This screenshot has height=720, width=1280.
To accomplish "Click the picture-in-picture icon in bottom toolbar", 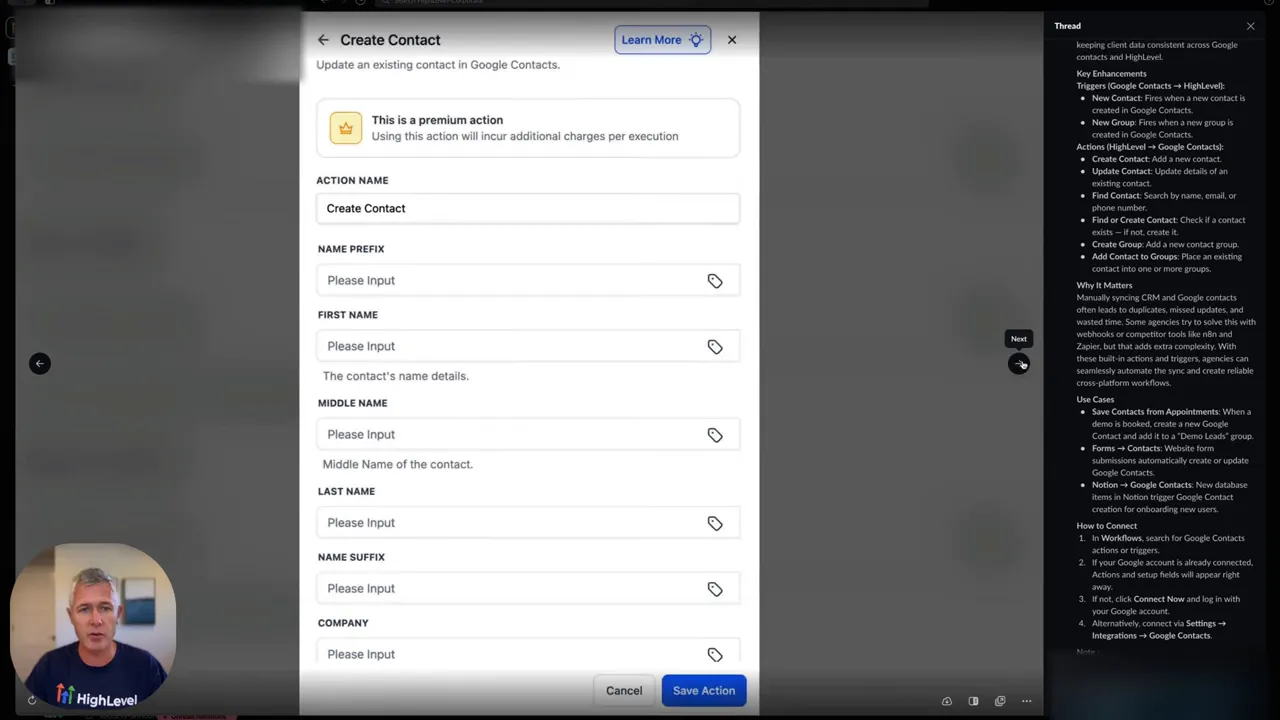I will (1000, 701).
